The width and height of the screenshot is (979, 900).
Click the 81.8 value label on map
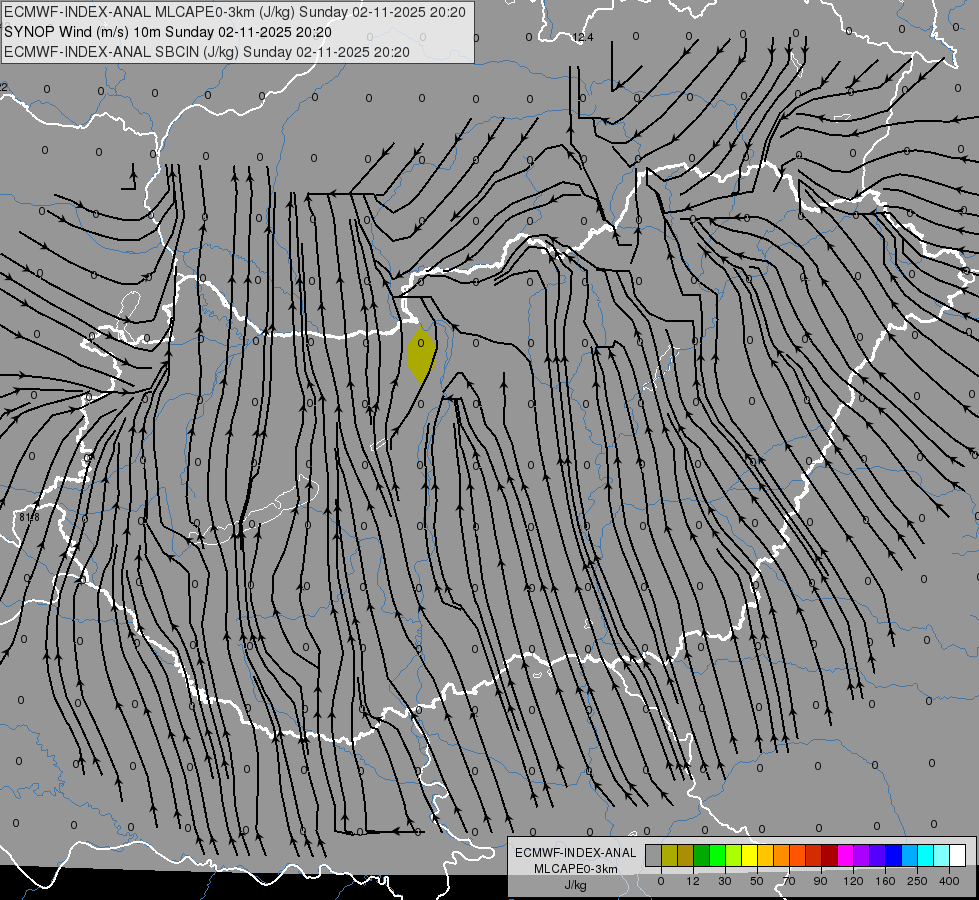pyautogui.click(x=29, y=517)
